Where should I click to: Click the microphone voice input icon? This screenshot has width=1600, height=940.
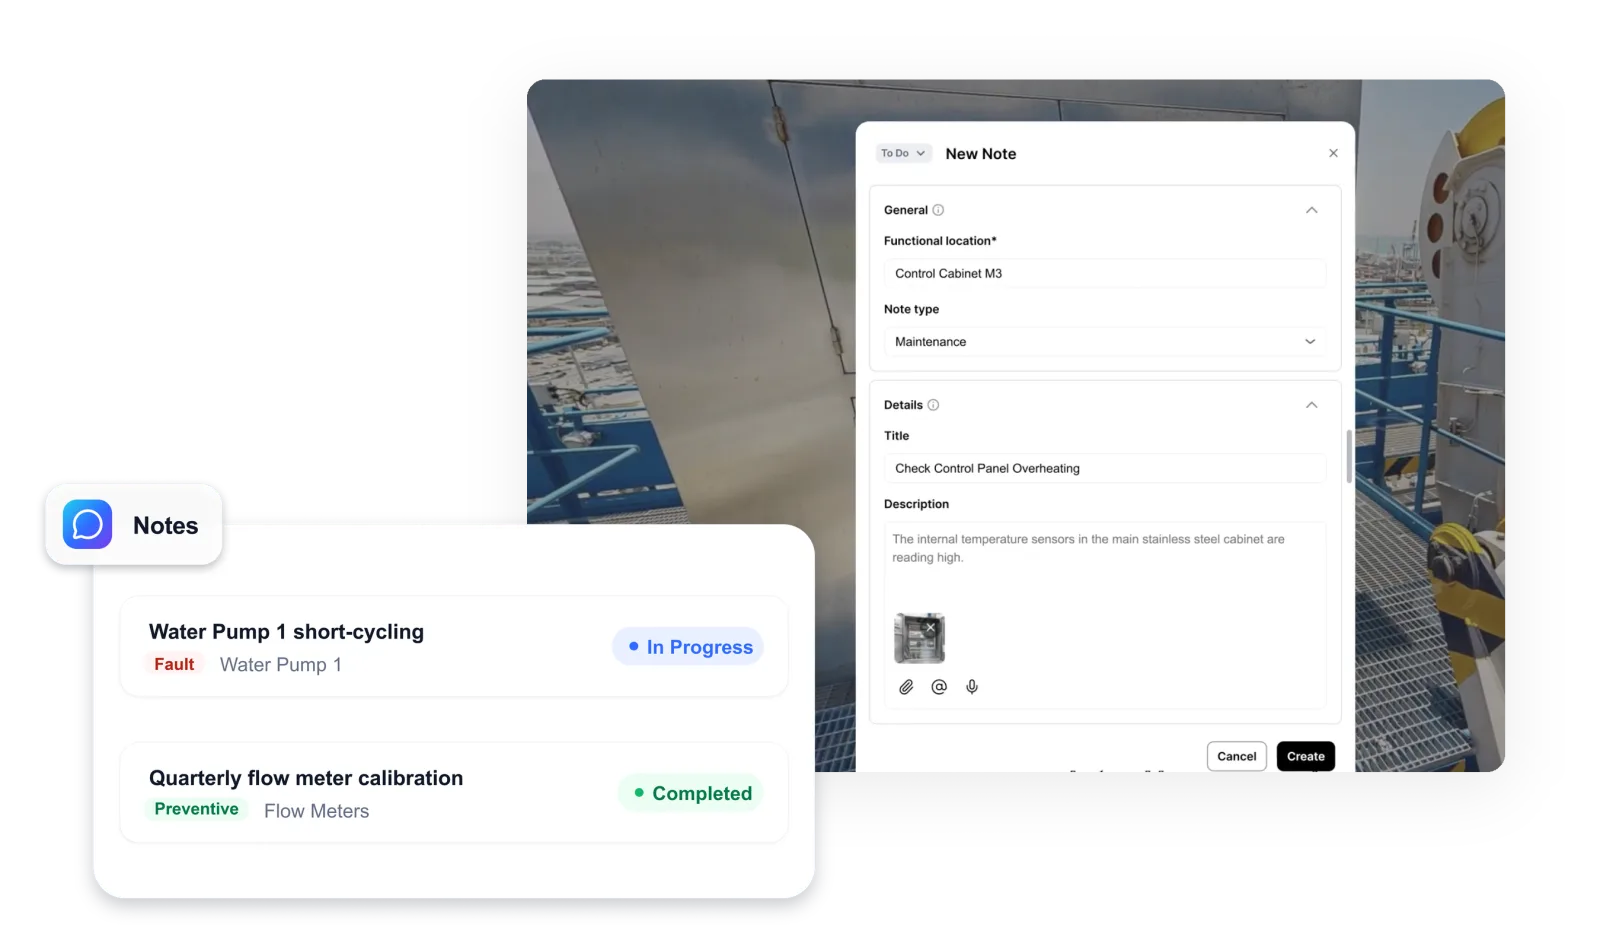click(x=972, y=687)
